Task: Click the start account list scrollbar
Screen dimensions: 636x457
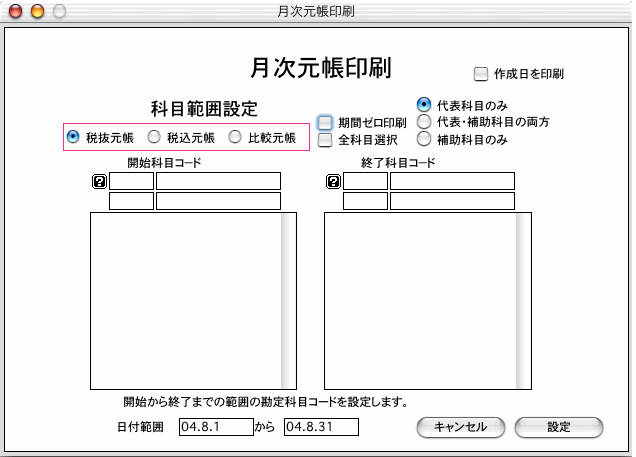Action: [289, 300]
